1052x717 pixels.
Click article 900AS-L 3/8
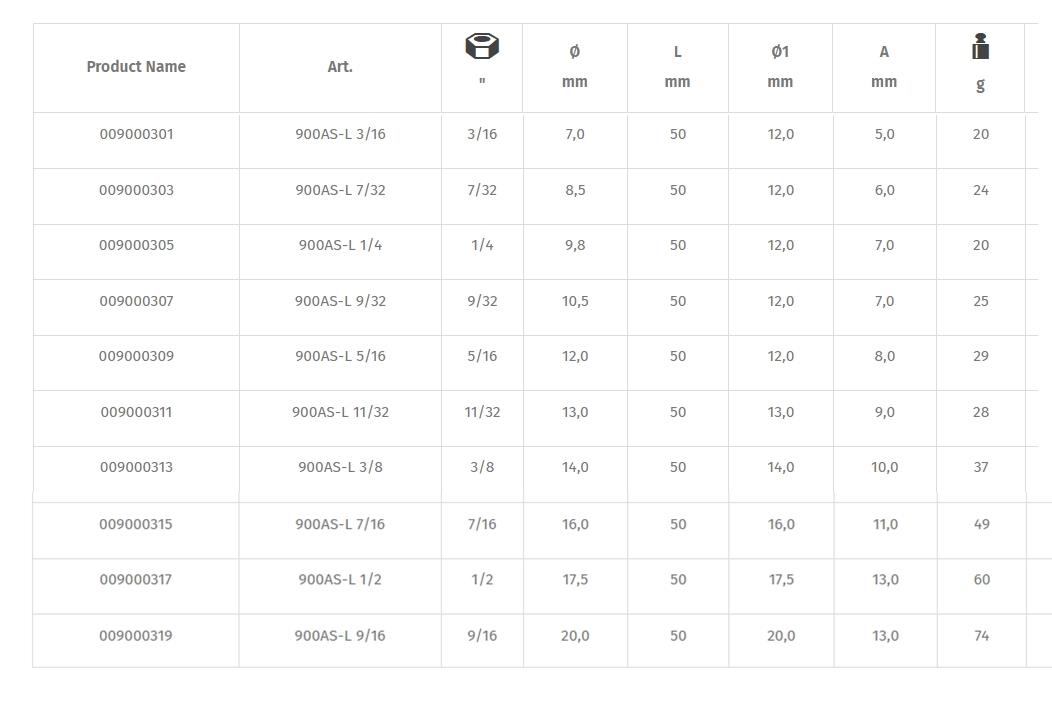tap(340, 467)
